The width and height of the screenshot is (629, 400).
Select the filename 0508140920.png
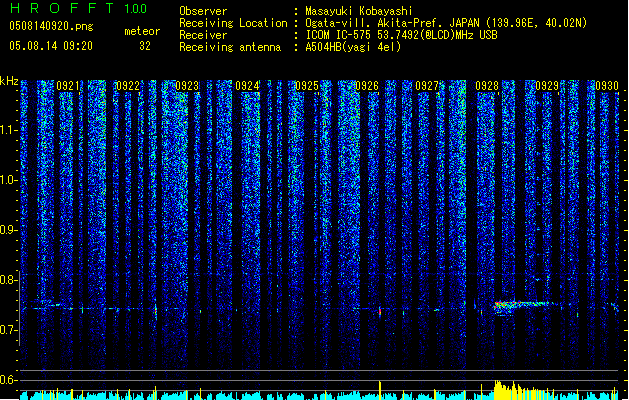click(51, 26)
